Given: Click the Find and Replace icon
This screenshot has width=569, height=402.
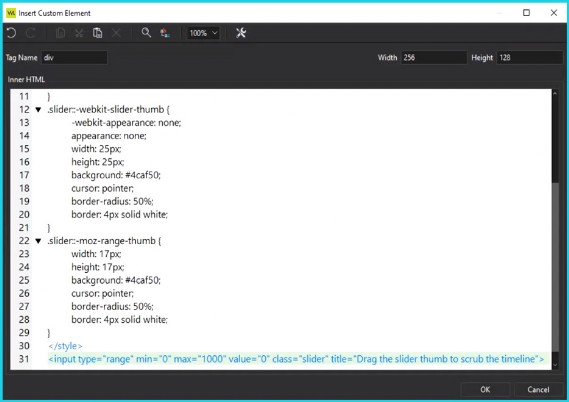Looking at the screenshot, I should (x=165, y=33).
